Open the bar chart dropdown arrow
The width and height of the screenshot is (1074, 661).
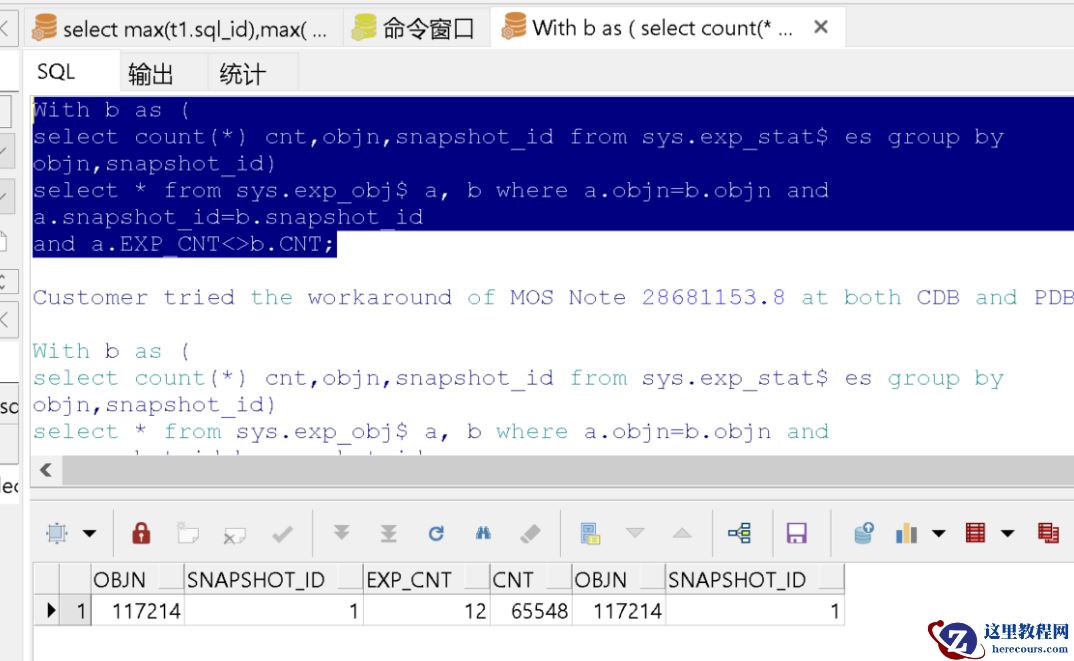(938, 534)
